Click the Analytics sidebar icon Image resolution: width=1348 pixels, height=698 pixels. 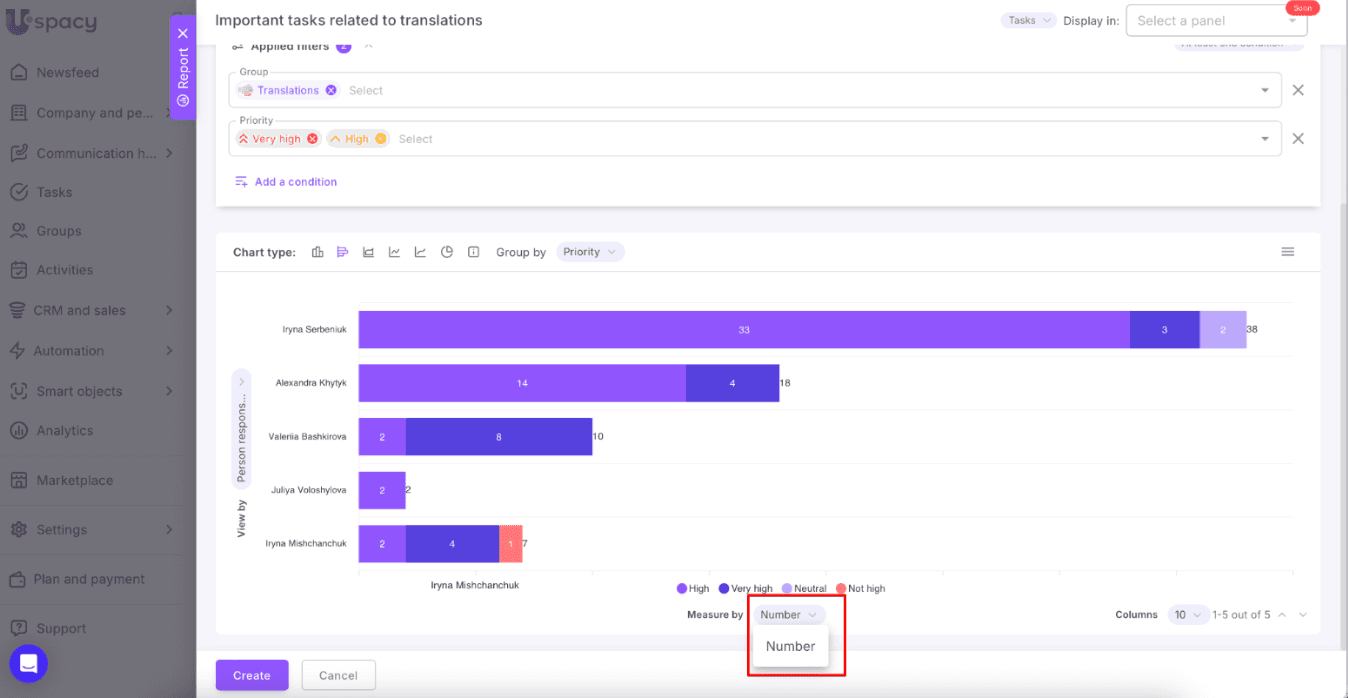18,431
